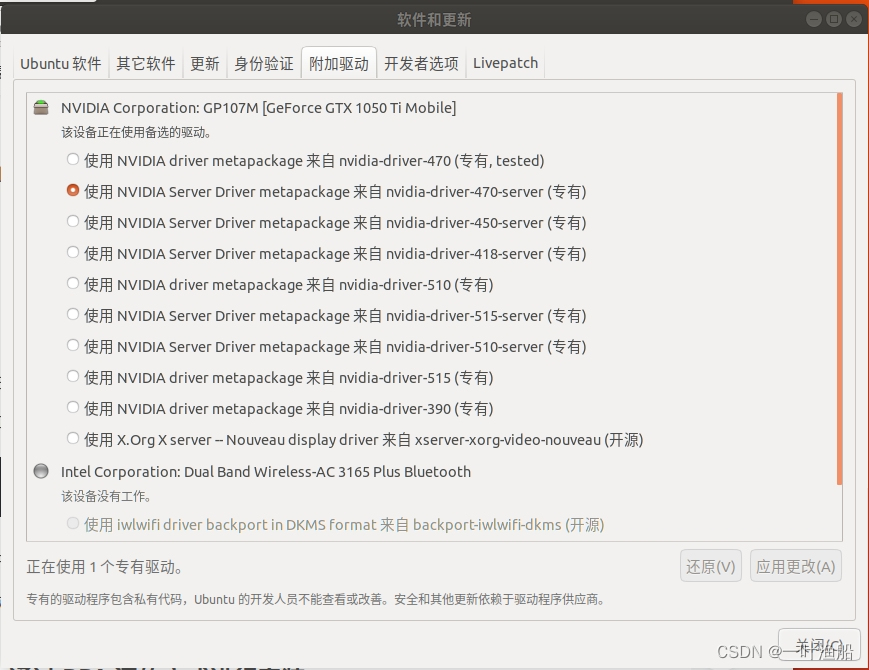The width and height of the screenshot is (869, 670).
Task: Click the NVIDIA Corporation GP107M device heading
Action: pos(258,108)
